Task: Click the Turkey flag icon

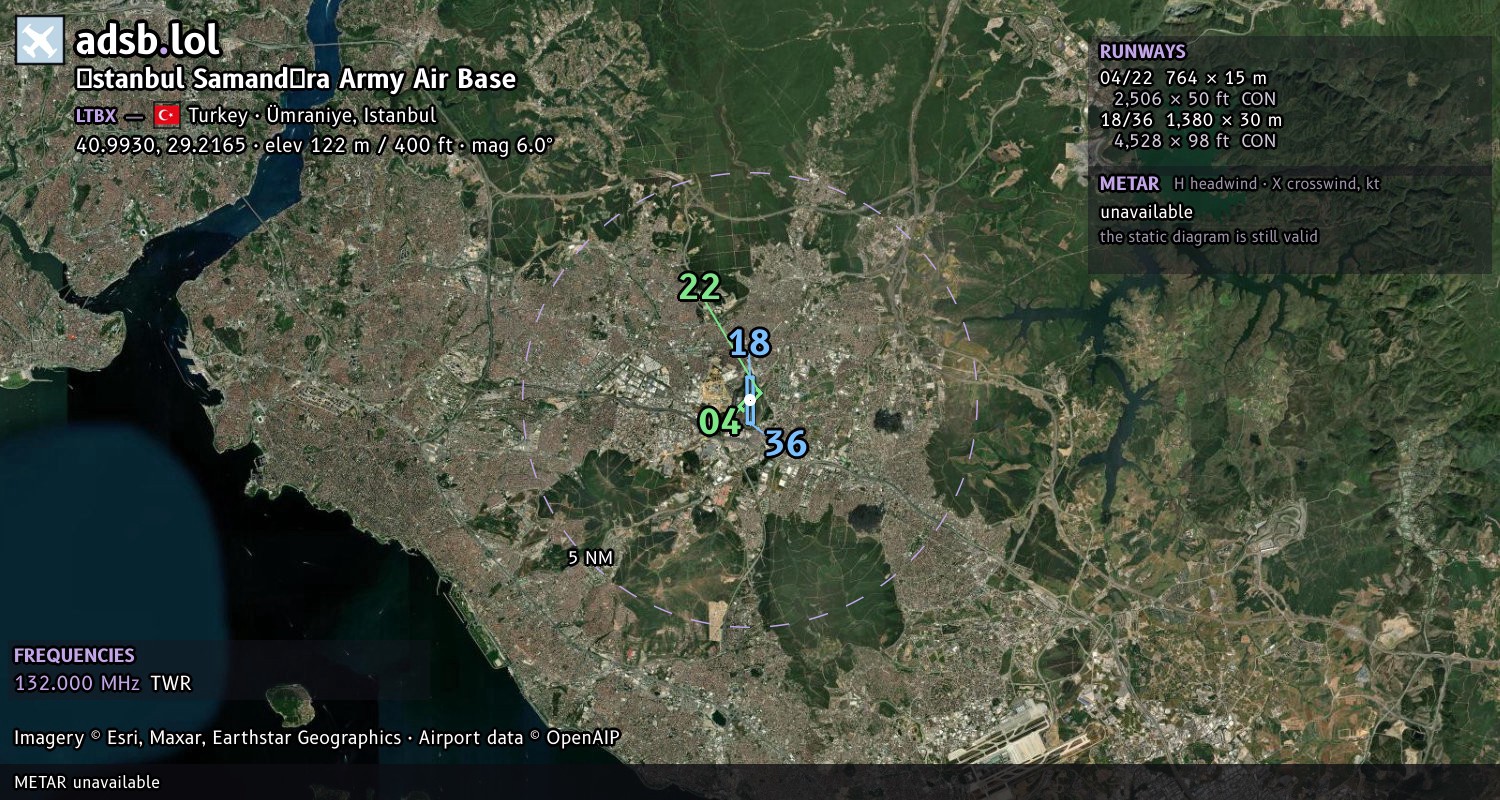Action: coord(166,115)
